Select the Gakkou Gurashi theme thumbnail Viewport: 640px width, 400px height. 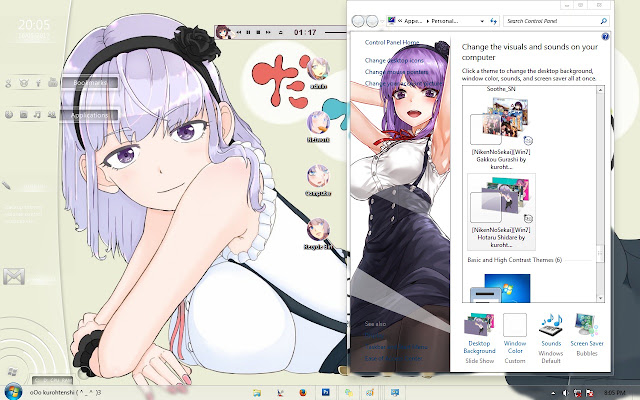point(501,132)
